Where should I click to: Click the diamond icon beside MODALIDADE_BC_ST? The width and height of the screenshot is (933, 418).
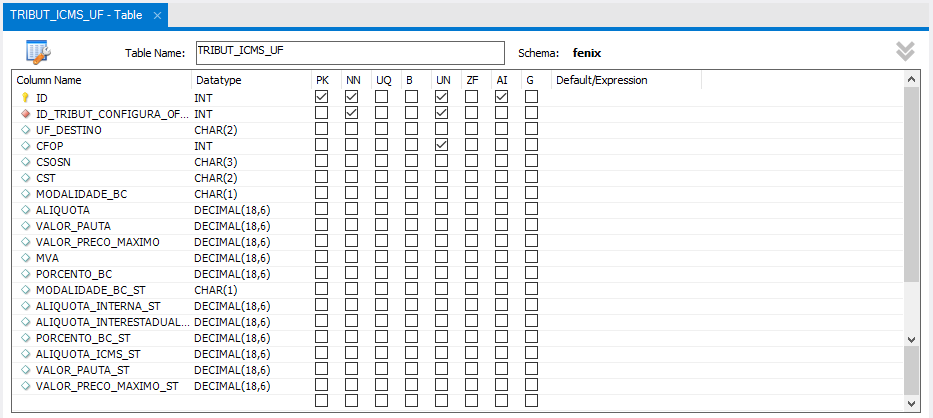coord(25,290)
